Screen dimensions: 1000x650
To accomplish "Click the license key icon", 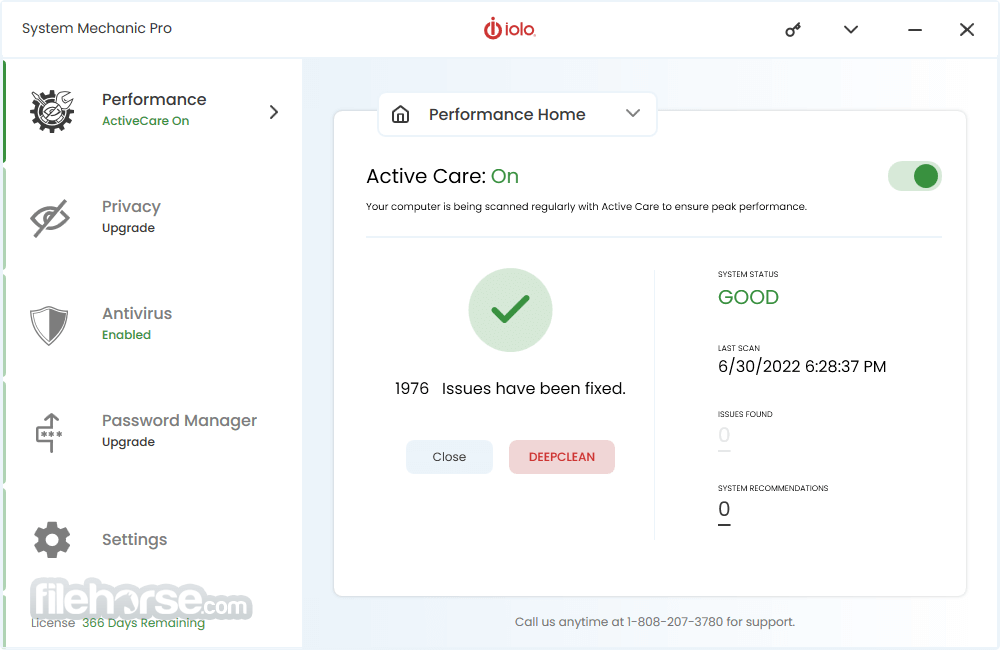I will 793,29.
